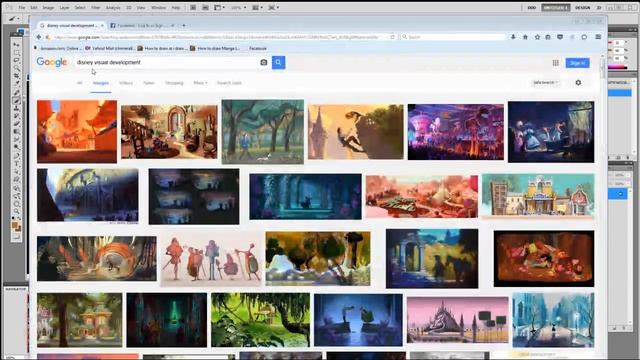The width and height of the screenshot is (640, 360).
Task: Click the color spectrum ramp in Color panel
Action: pyautogui.click(x=618, y=67)
